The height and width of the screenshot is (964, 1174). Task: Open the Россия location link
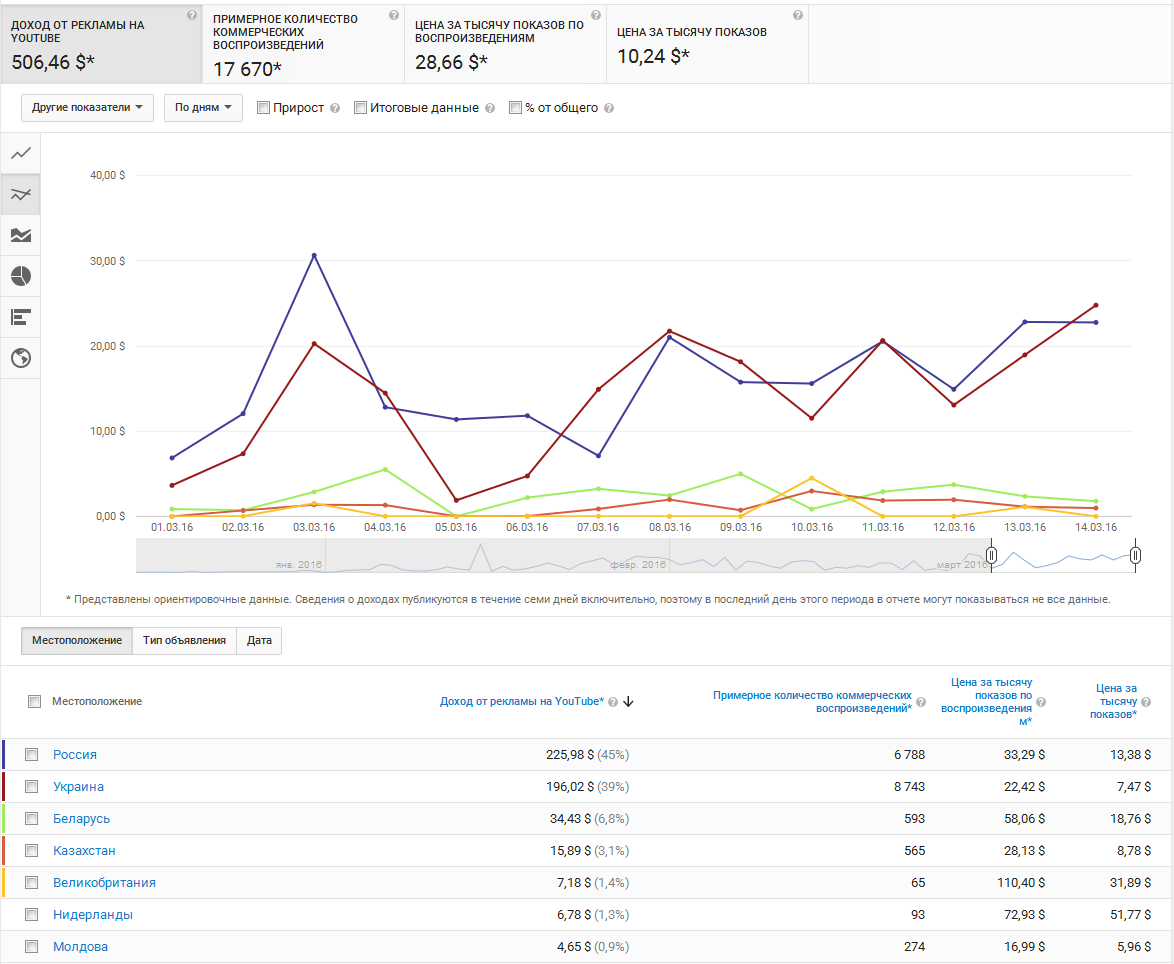pyautogui.click(x=75, y=755)
